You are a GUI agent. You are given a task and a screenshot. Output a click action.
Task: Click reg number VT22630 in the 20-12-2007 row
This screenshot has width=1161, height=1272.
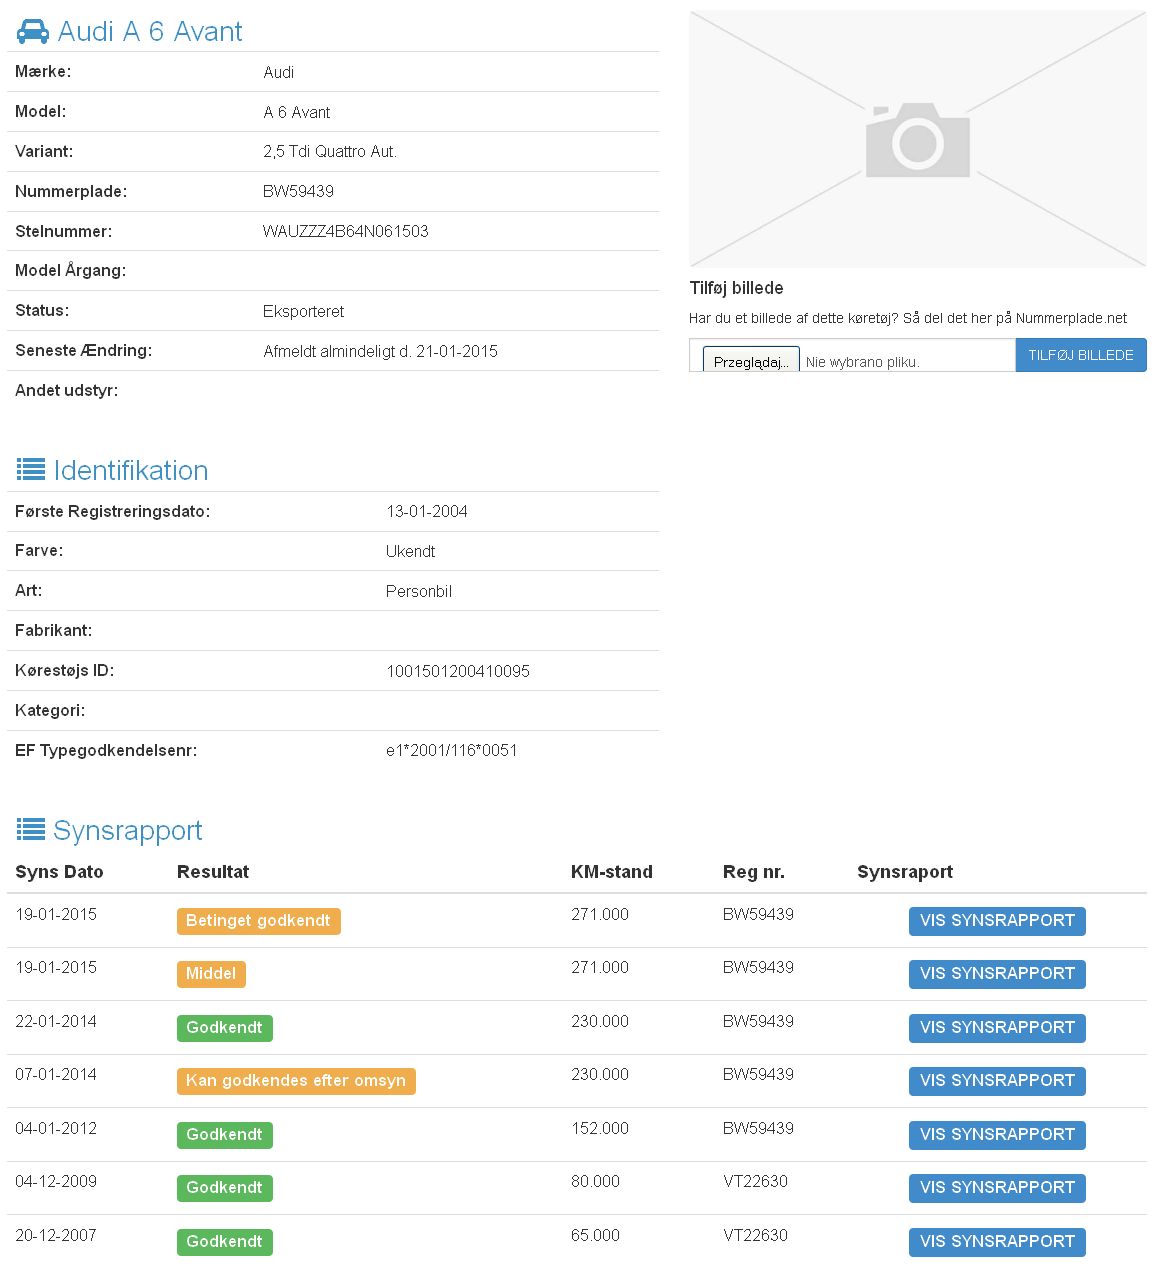click(756, 1235)
